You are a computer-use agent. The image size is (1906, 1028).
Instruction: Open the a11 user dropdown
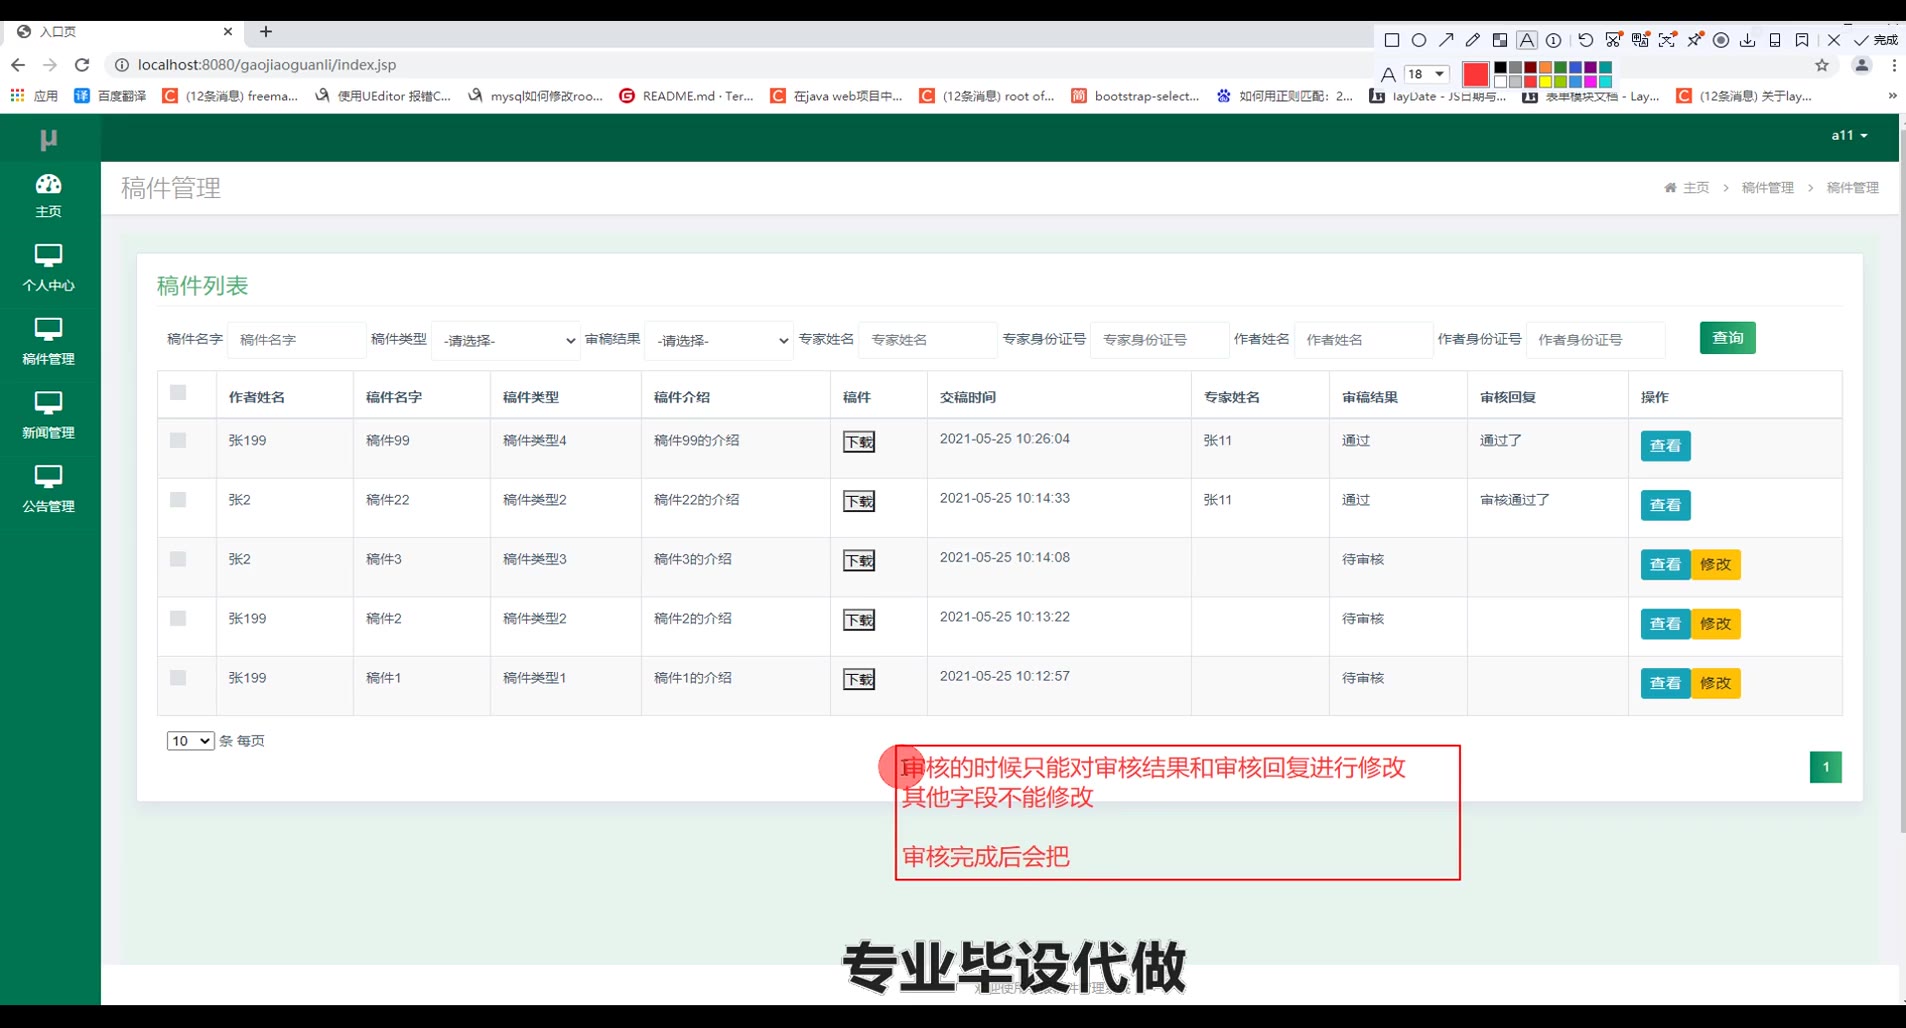coord(1849,135)
